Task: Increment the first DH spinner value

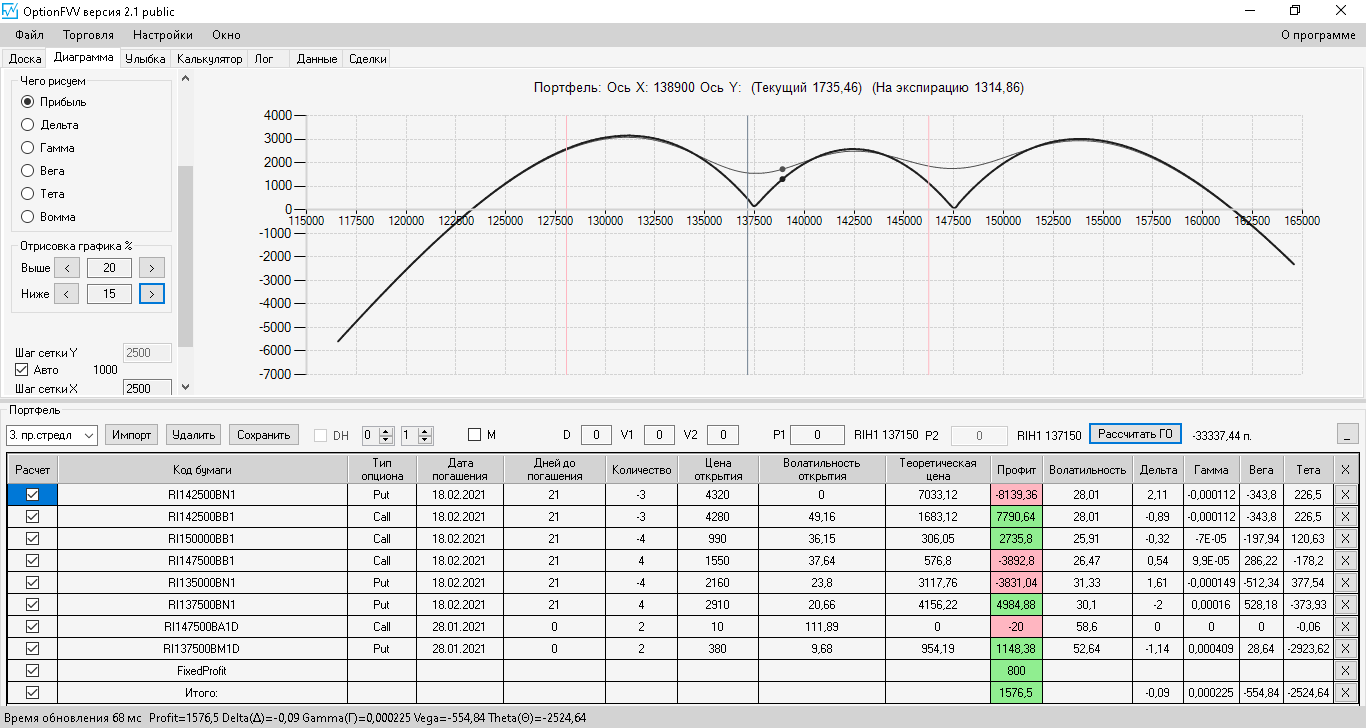Action: [x=386, y=431]
